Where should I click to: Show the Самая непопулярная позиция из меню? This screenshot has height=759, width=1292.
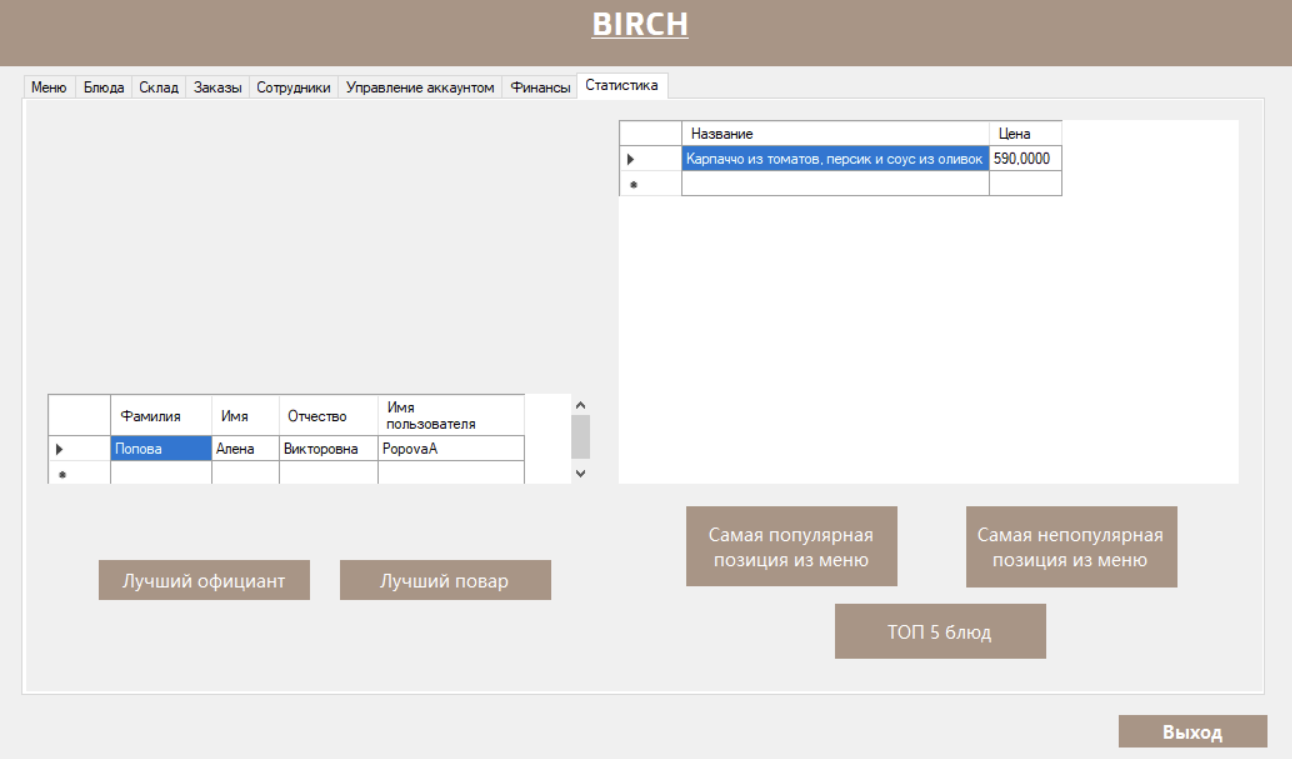[1071, 546]
